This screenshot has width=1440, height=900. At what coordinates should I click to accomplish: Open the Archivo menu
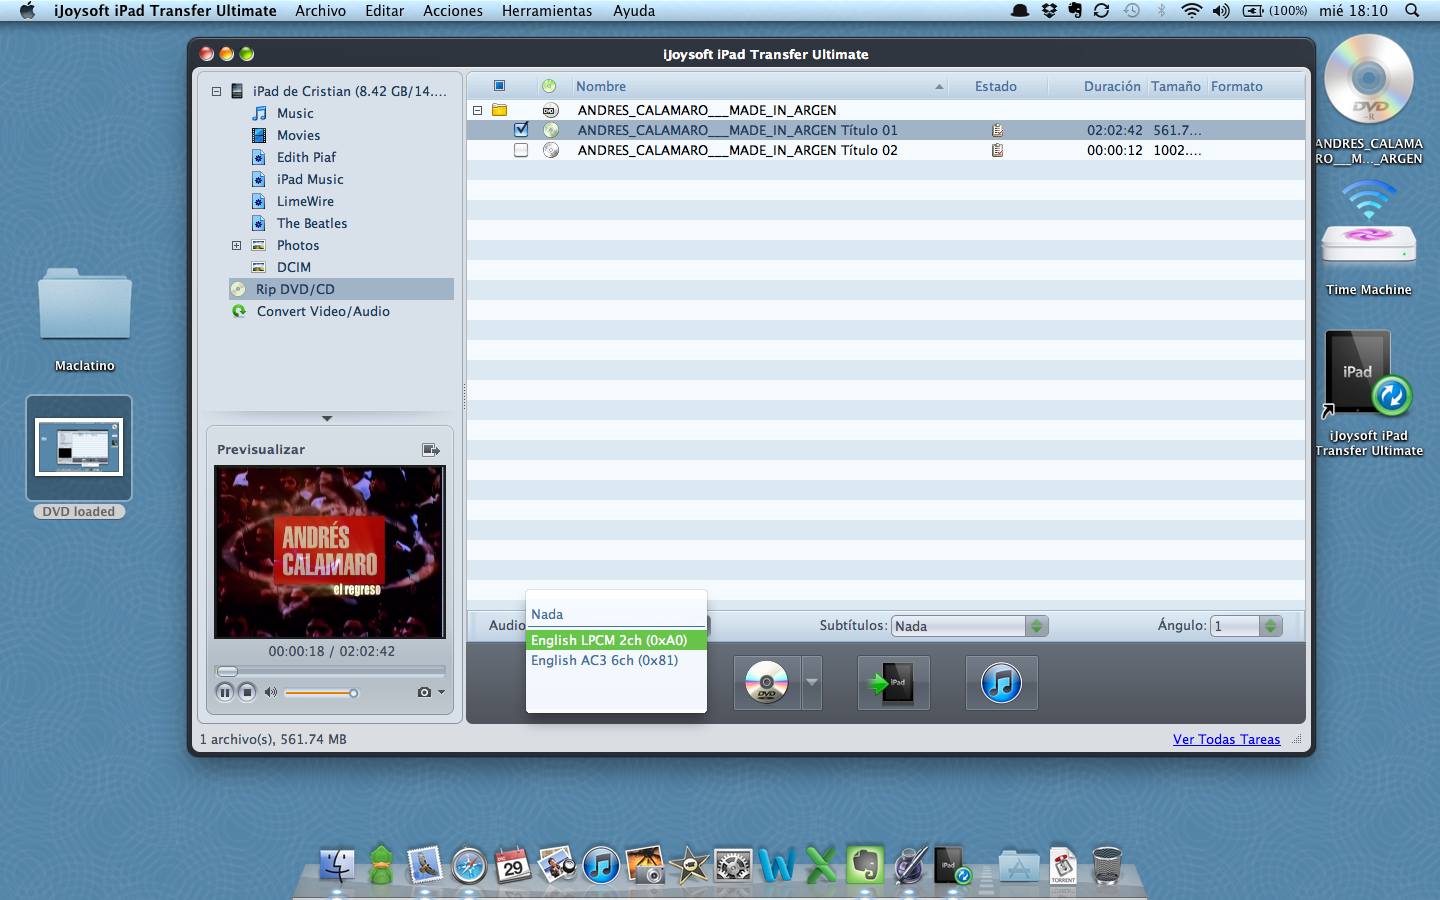point(320,11)
